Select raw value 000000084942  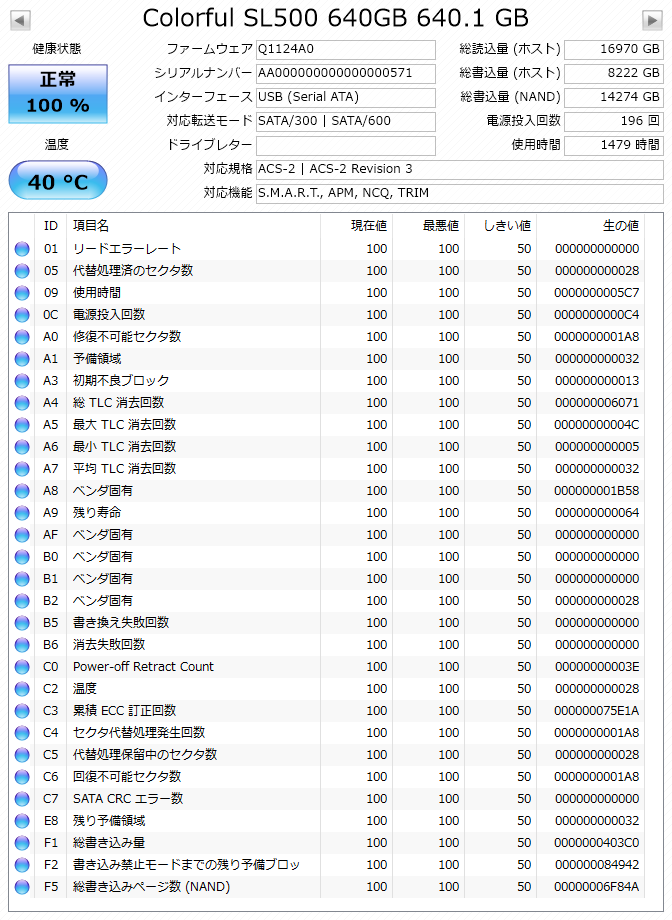point(596,865)
